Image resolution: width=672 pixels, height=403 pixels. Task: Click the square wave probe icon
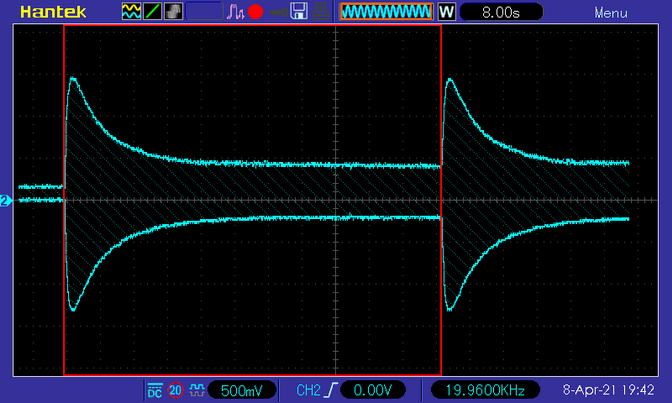click(197, 390)
